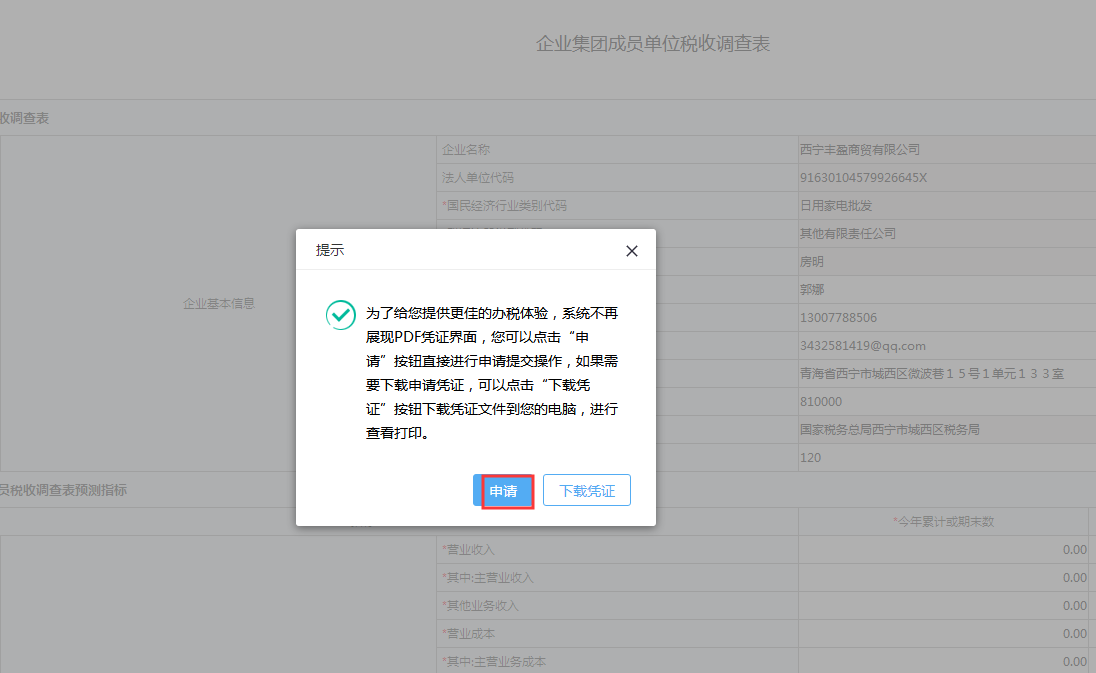Click the 其中:主营业务成本 amount field
1096x673 pixels.
pos(944,661)
